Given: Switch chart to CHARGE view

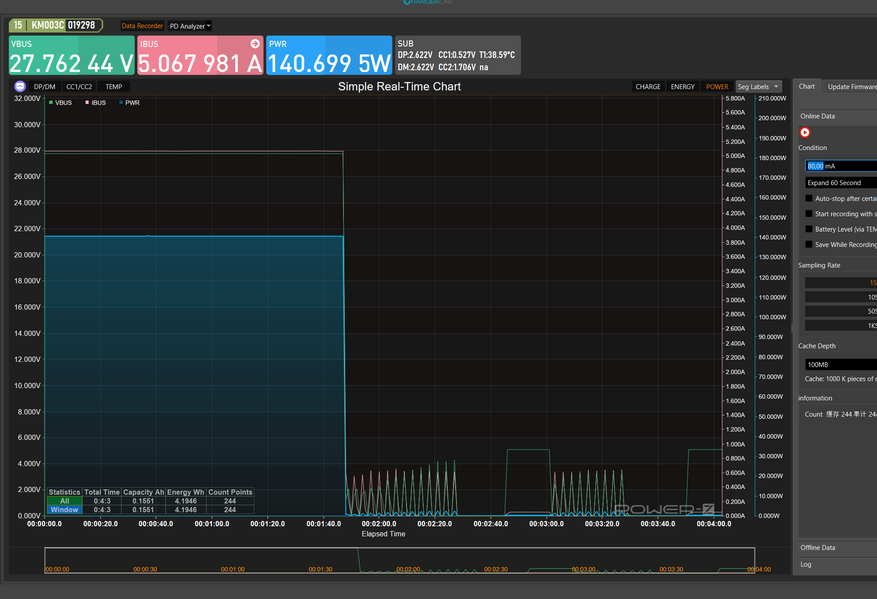Looking at the screenshot, I should [648, 87].
